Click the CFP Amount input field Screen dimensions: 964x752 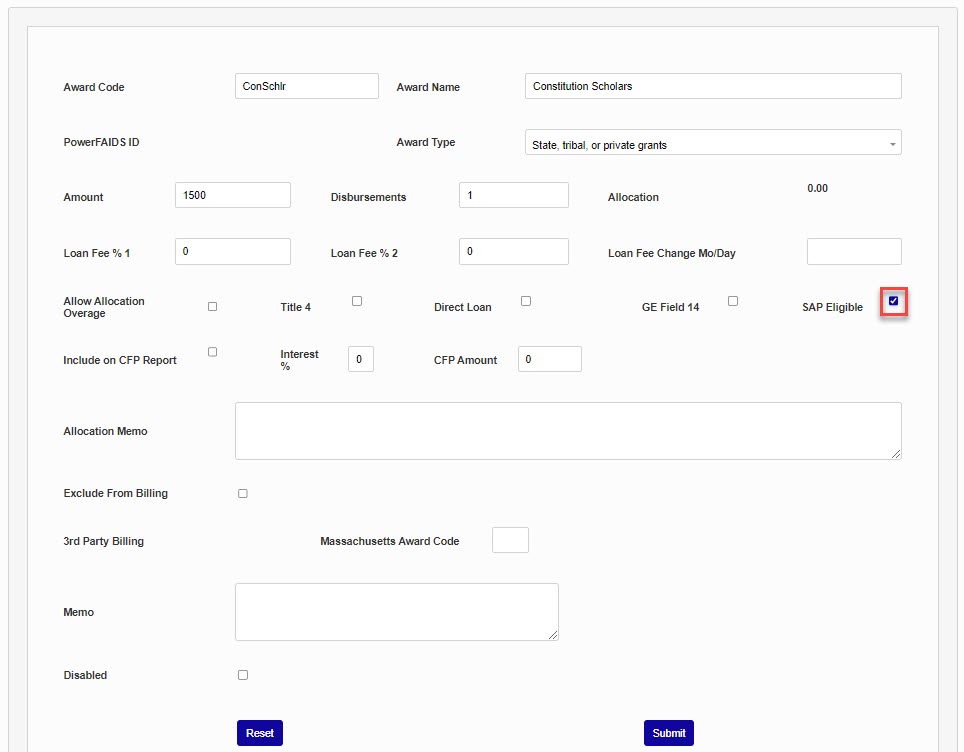click(549, 360)
